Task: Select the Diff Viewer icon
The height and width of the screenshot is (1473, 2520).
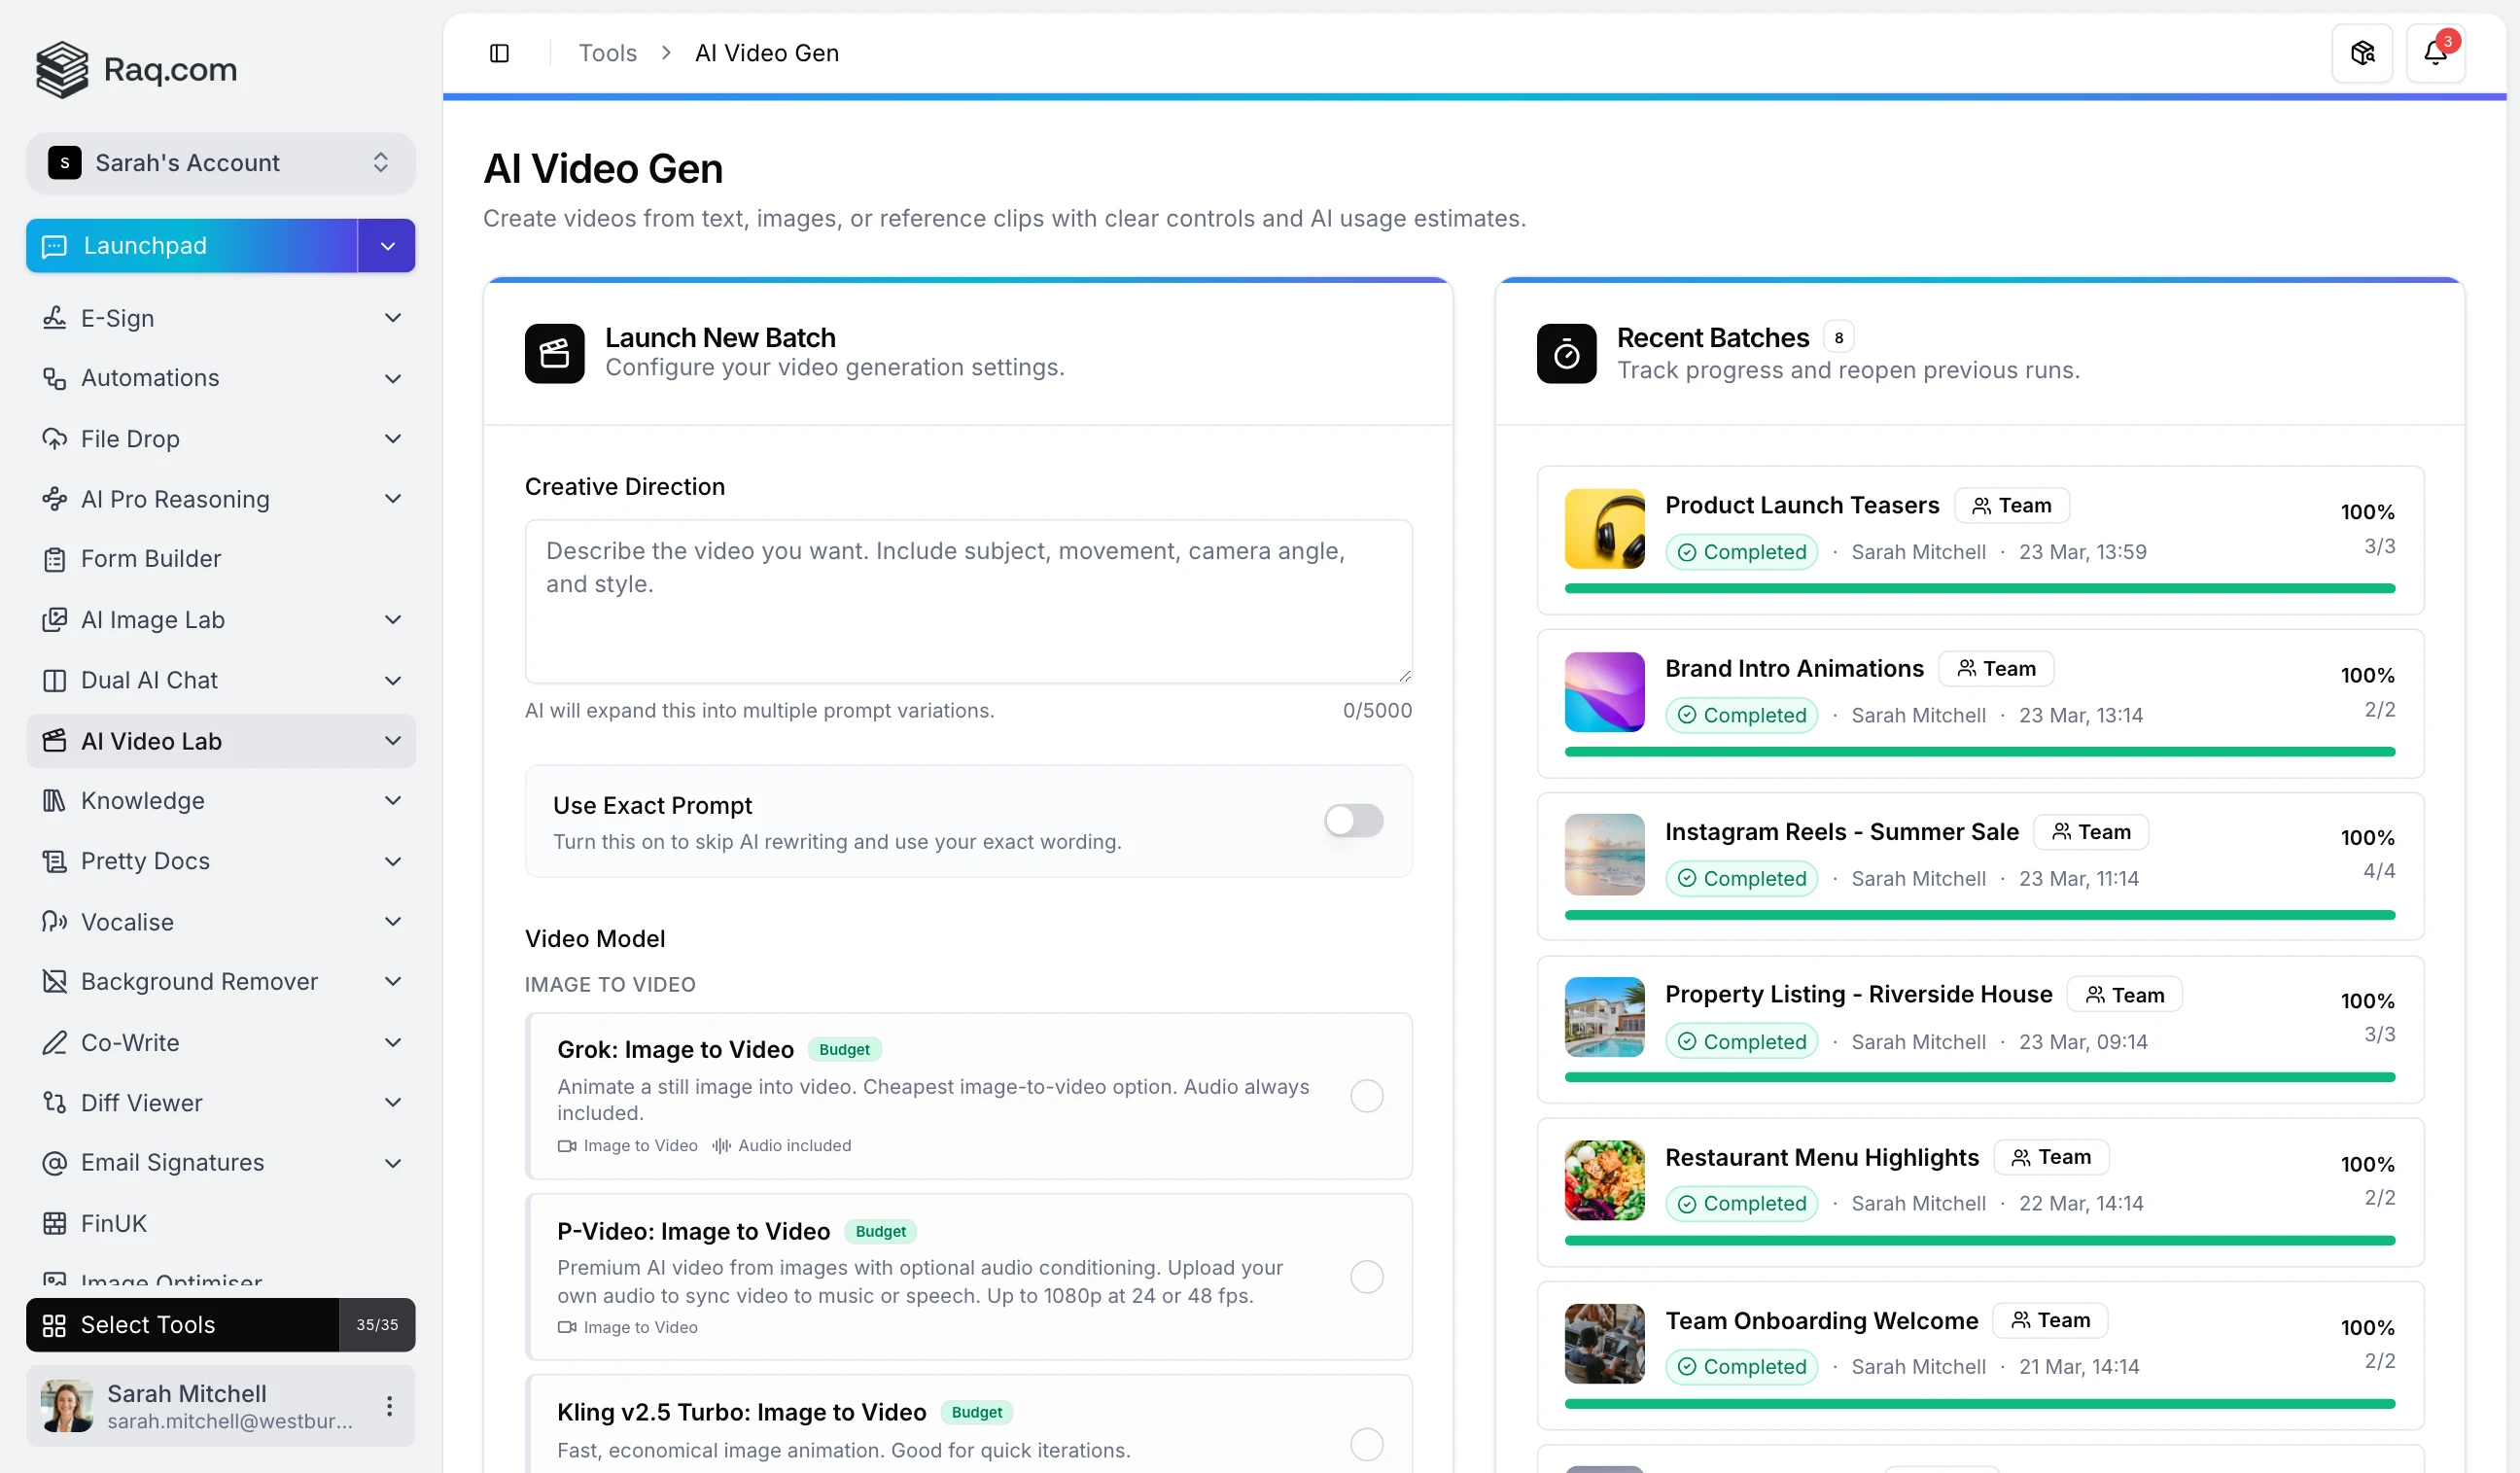Action: pyautogui.click(x=56, y=1102)
